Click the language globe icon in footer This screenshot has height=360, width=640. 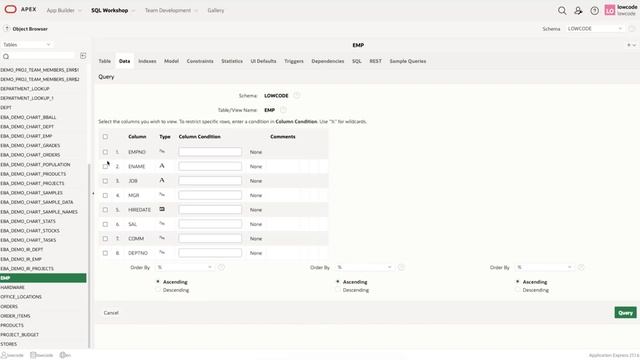(62, 355)
